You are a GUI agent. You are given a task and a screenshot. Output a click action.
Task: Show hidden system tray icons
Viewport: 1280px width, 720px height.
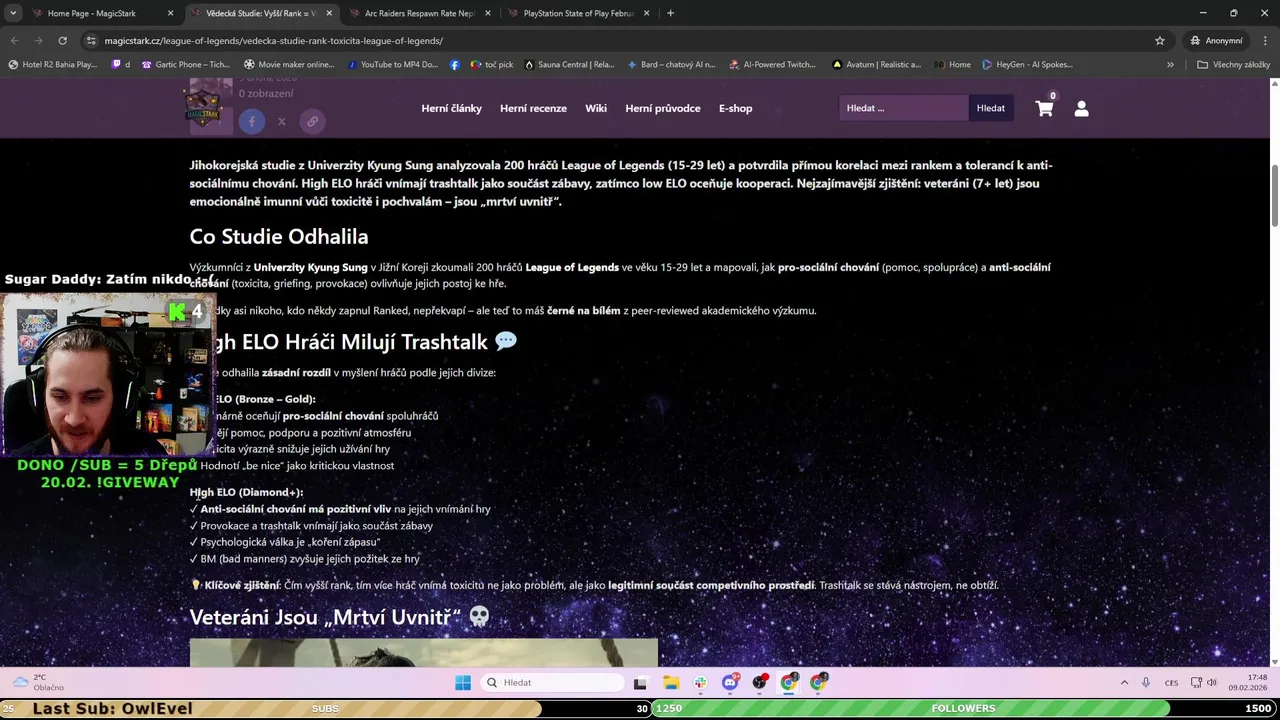click(x=1124, y=683)
